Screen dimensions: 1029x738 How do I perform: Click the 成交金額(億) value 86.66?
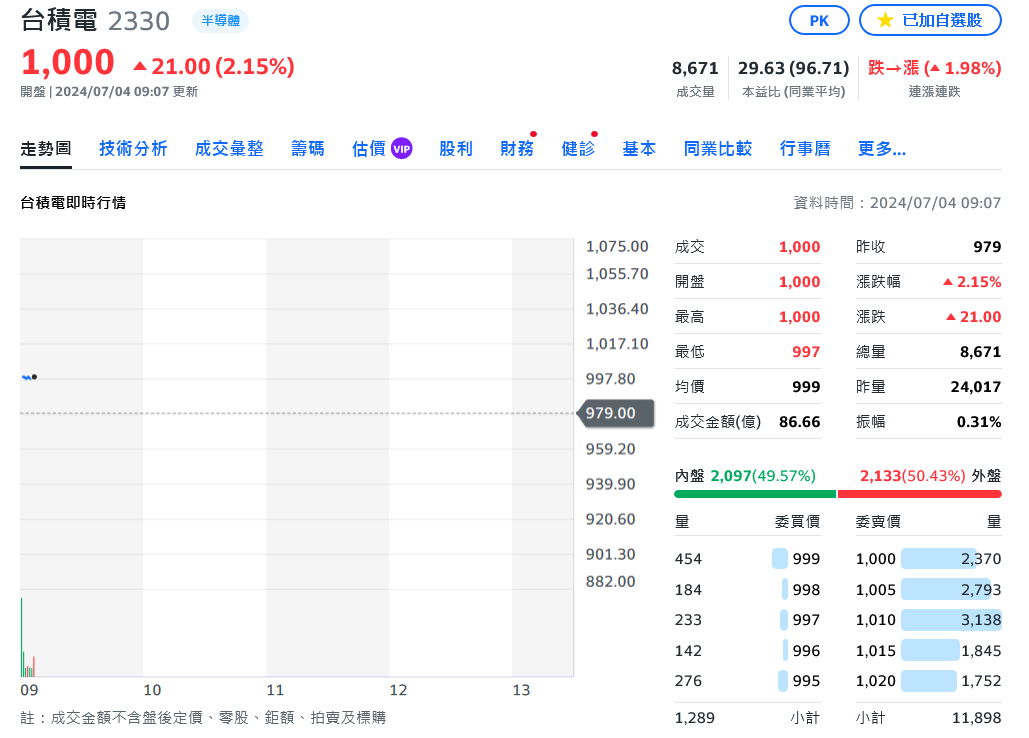(x=799, y=422)
